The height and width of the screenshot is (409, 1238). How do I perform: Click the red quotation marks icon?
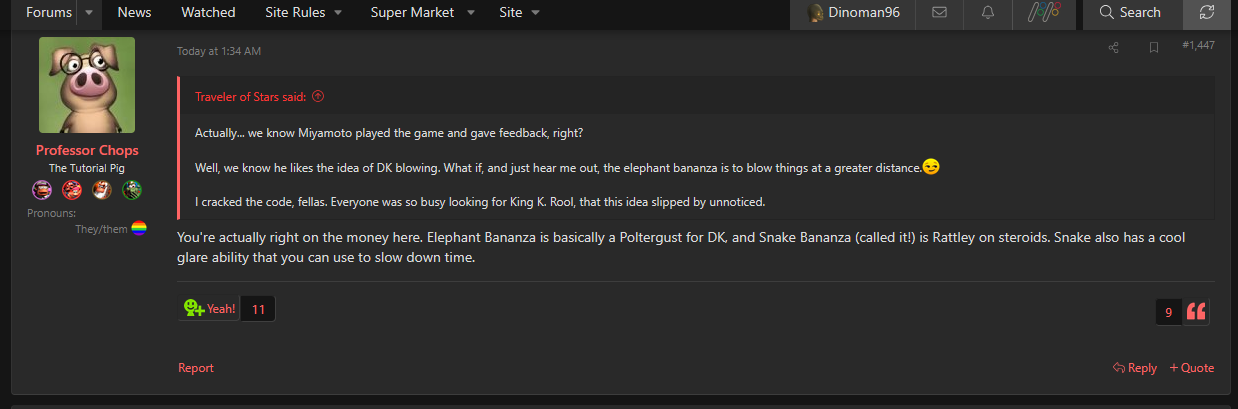click(1196, 311)
